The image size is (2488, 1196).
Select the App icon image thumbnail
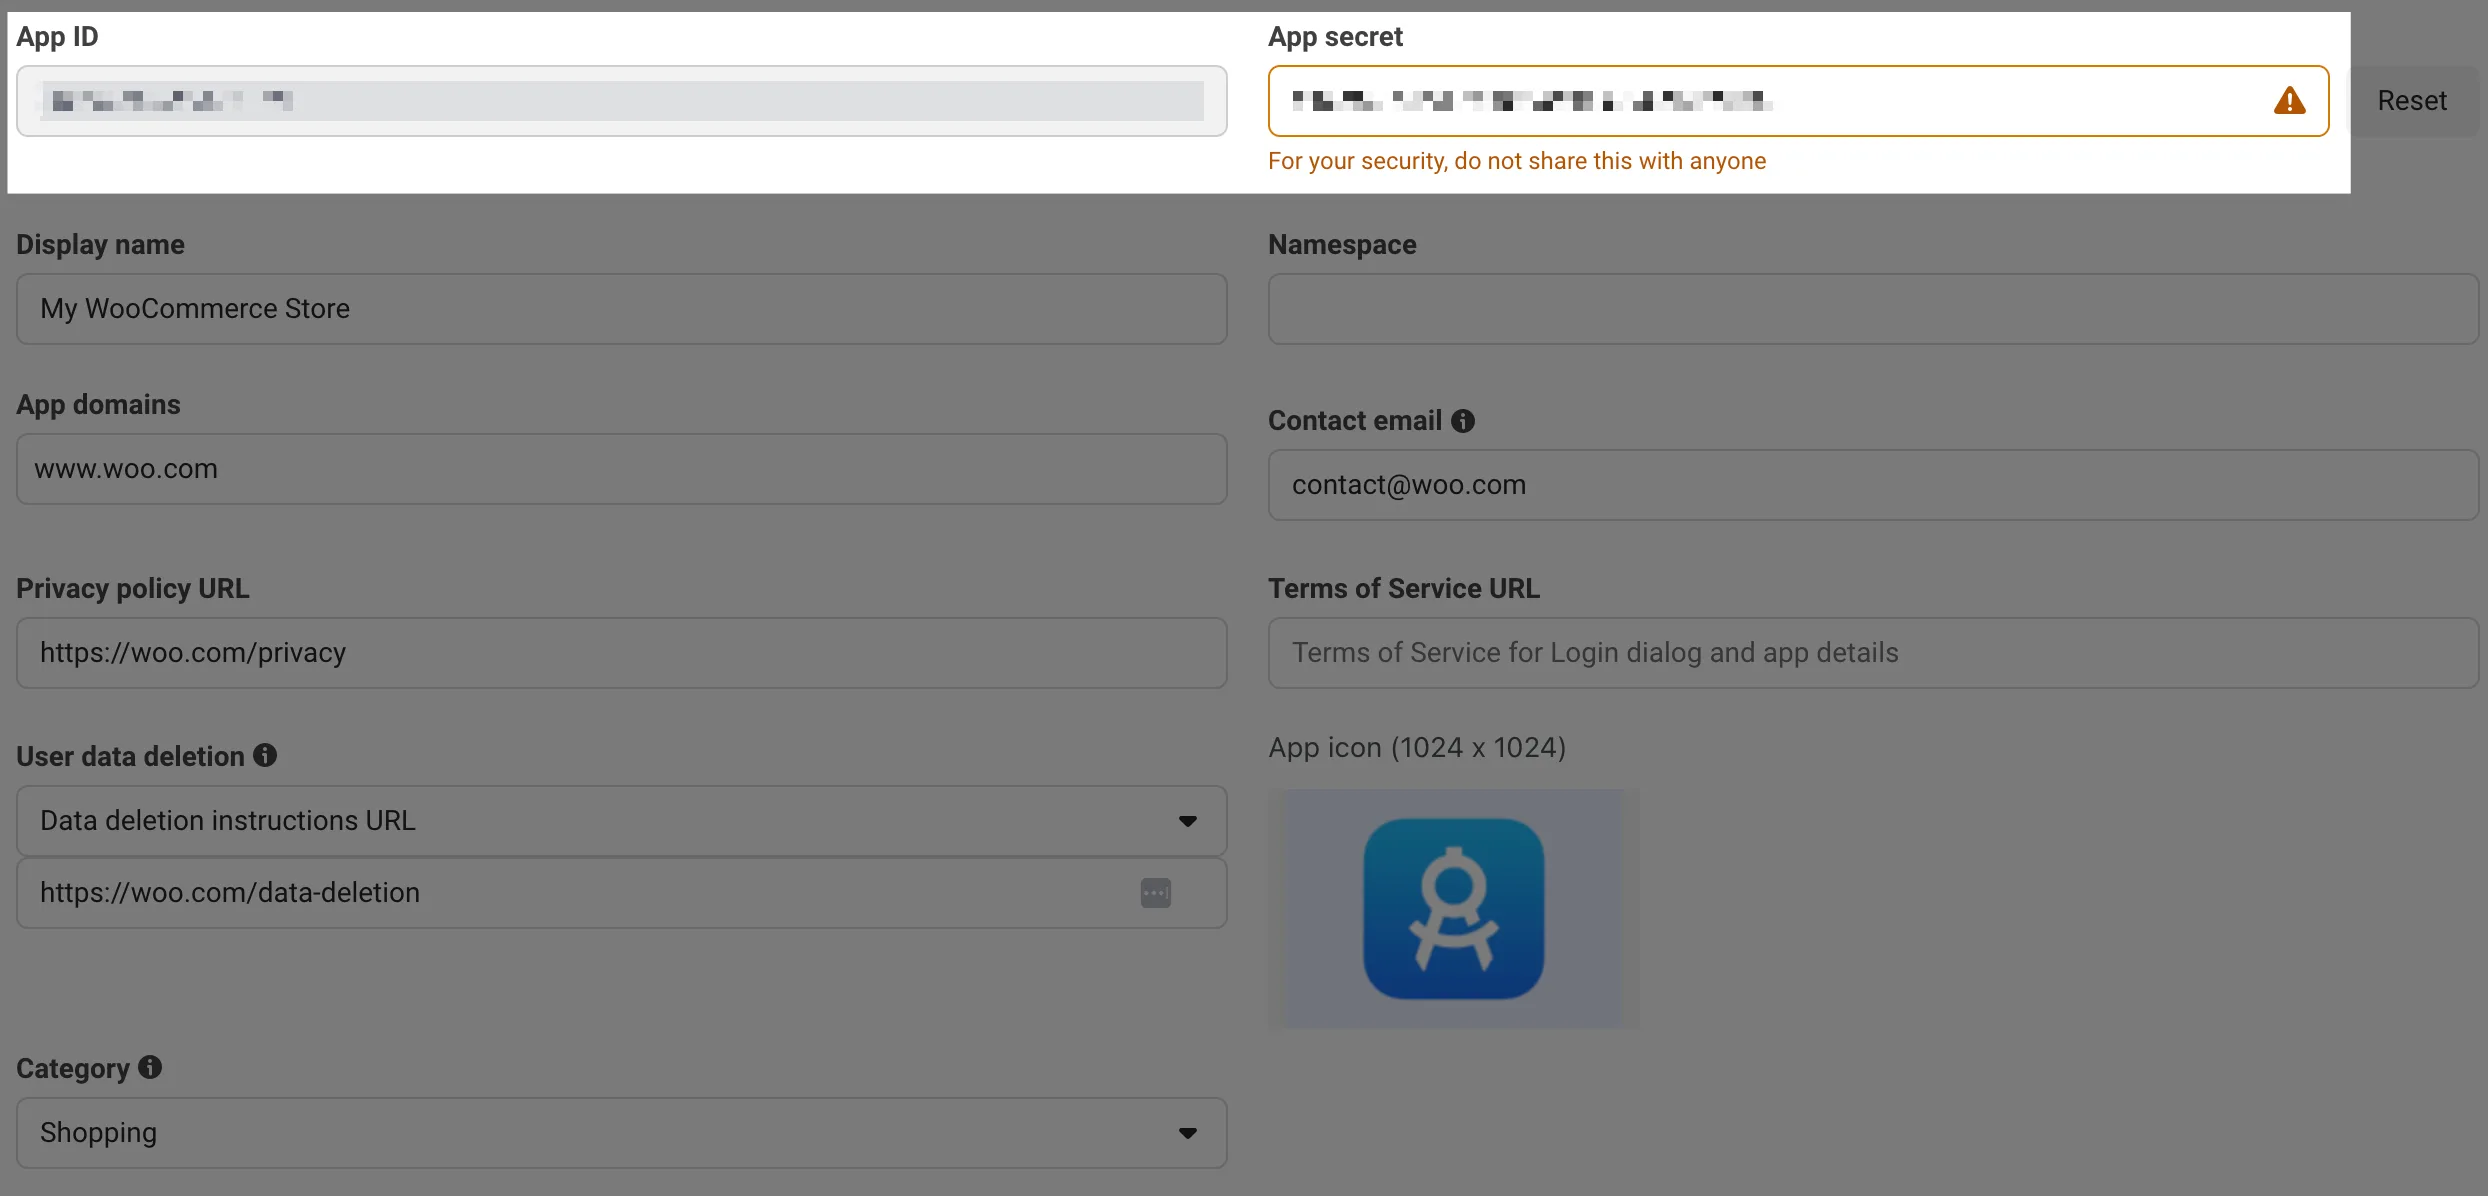point(1453,909)
